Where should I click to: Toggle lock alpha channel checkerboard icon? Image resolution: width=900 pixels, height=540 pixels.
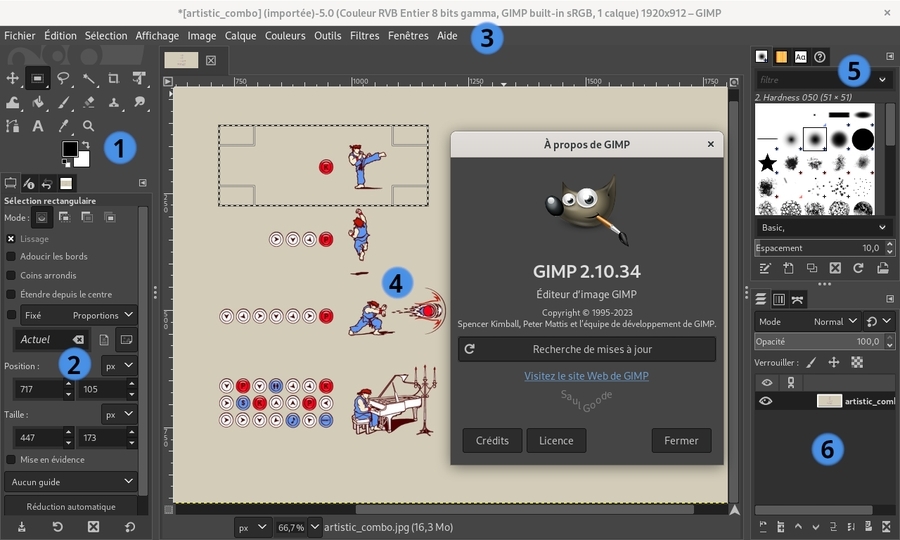click(x=857, y=363)
